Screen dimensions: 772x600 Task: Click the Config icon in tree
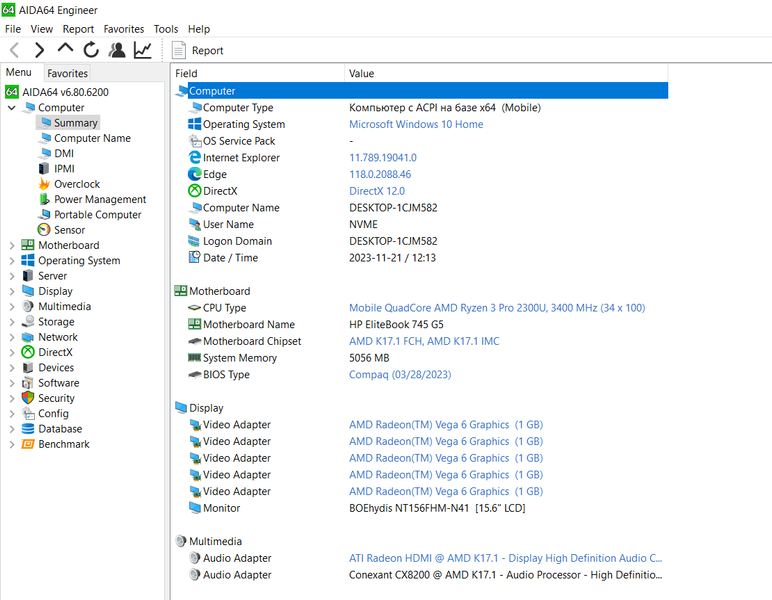(x=28, y=413)
